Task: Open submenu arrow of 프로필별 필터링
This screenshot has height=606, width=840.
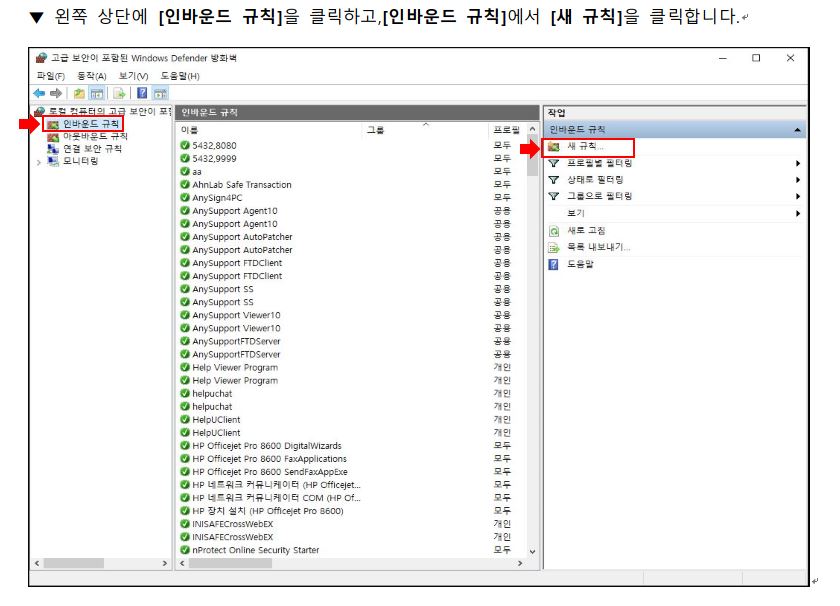Action: [x=798, y=163]
